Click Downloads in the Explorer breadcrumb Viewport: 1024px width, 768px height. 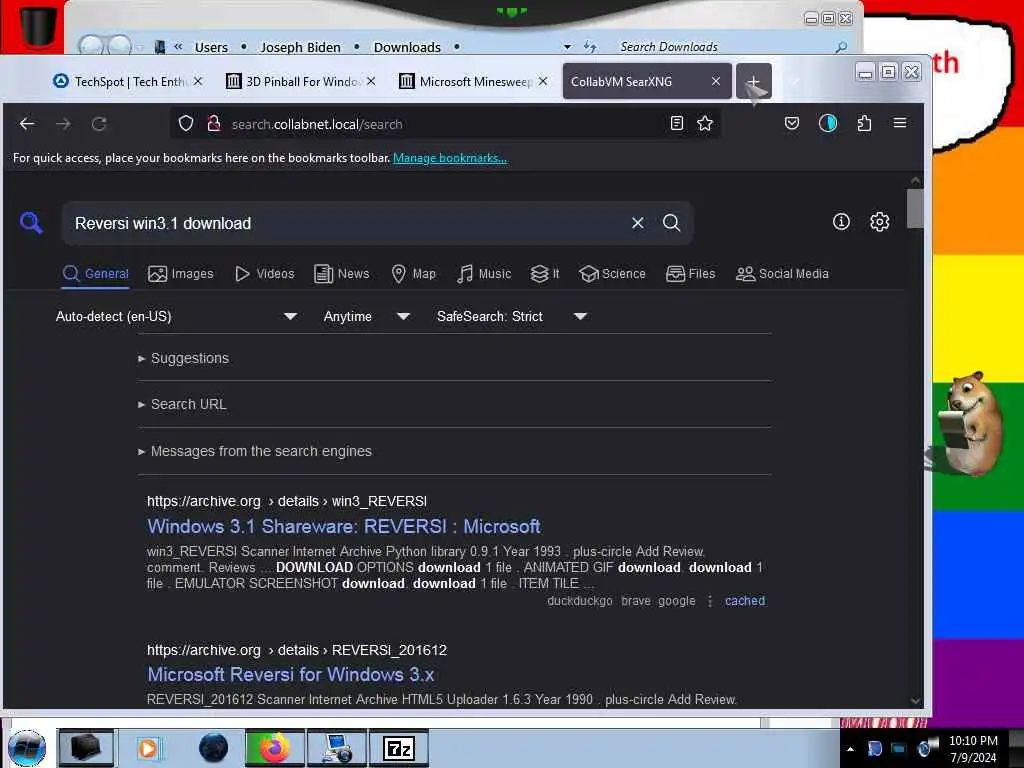pyautogui.click(x=407, y=47)
